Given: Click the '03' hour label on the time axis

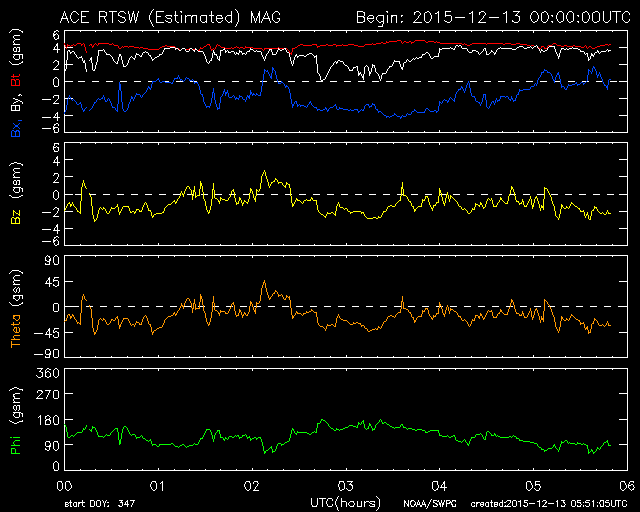Looking at the screenshot, I should pyautogui.click(x=346, y=486).
